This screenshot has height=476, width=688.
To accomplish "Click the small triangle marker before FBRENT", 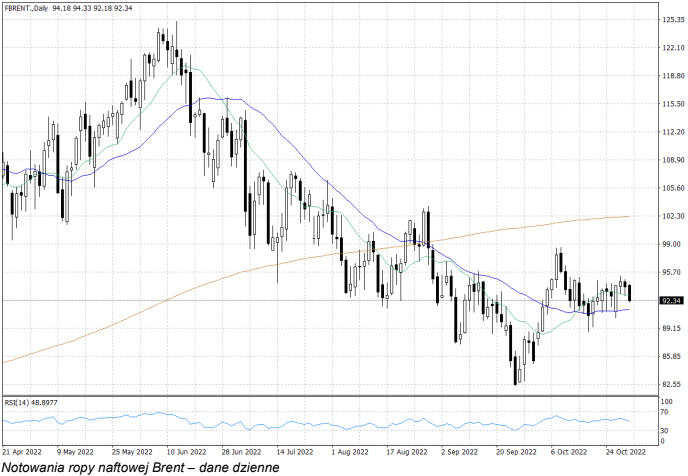I will 5,7.
